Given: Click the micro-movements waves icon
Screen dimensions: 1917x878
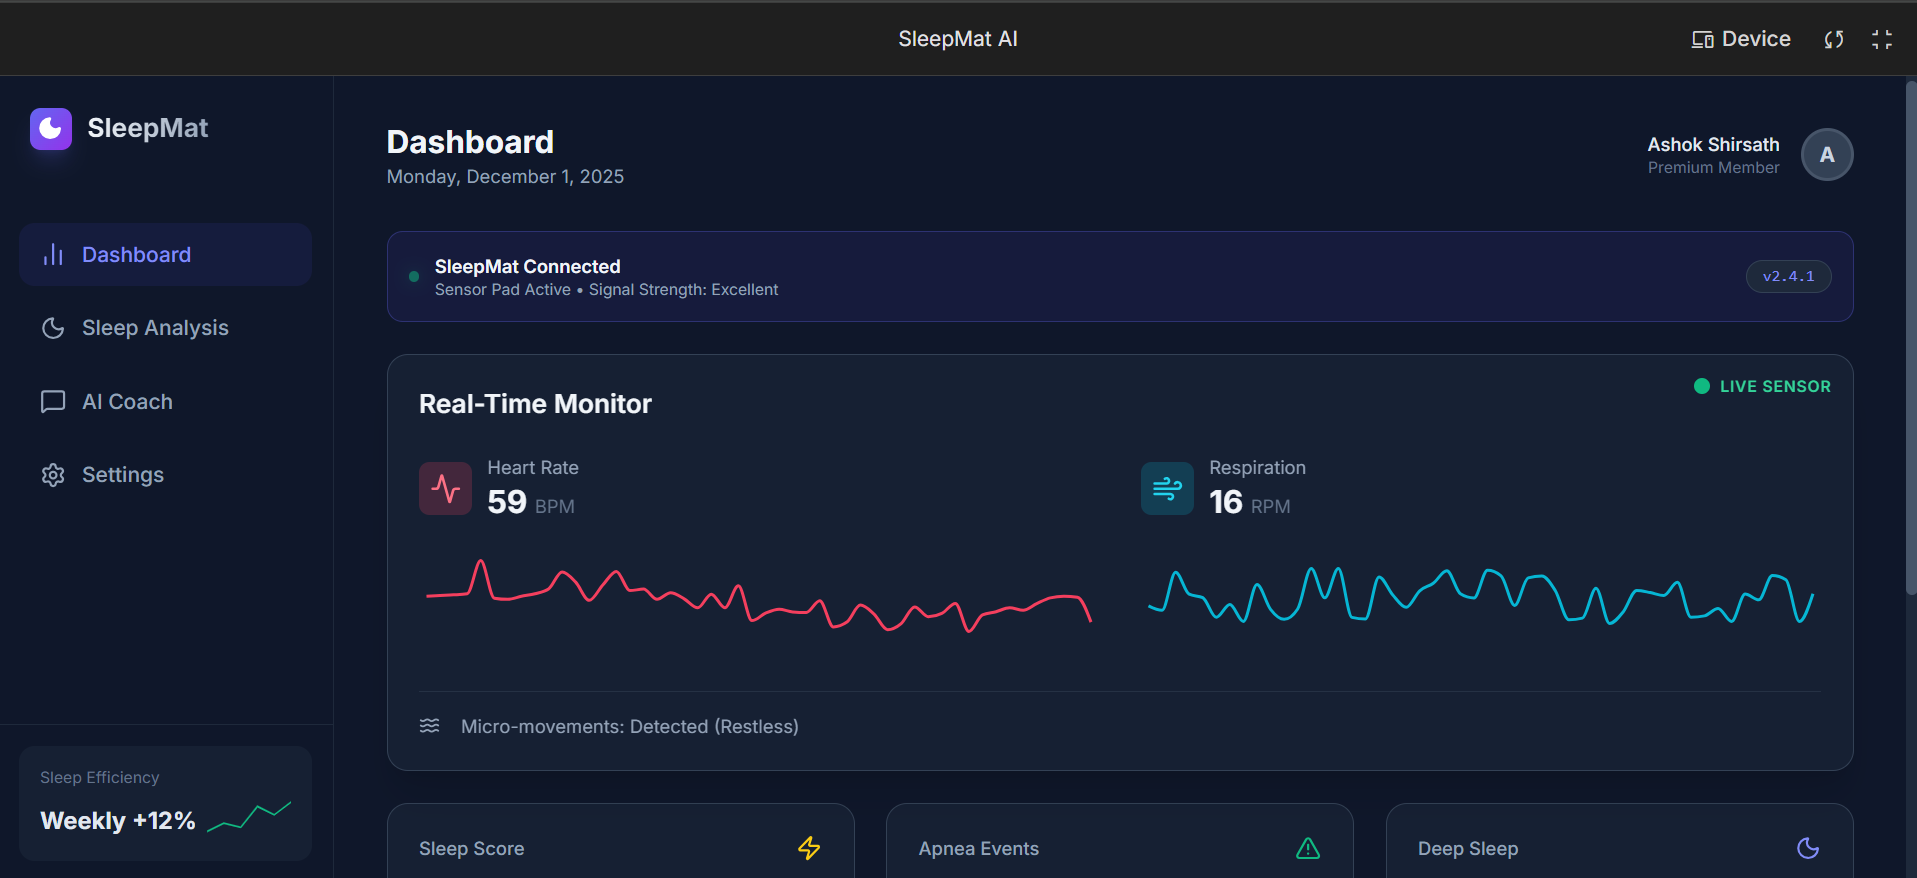Looking at the screenshot, I should [430, 726].
